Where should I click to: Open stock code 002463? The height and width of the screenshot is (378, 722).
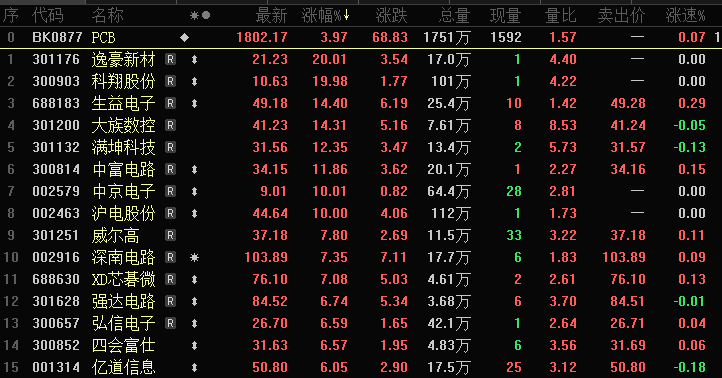[x=56, y=214]
